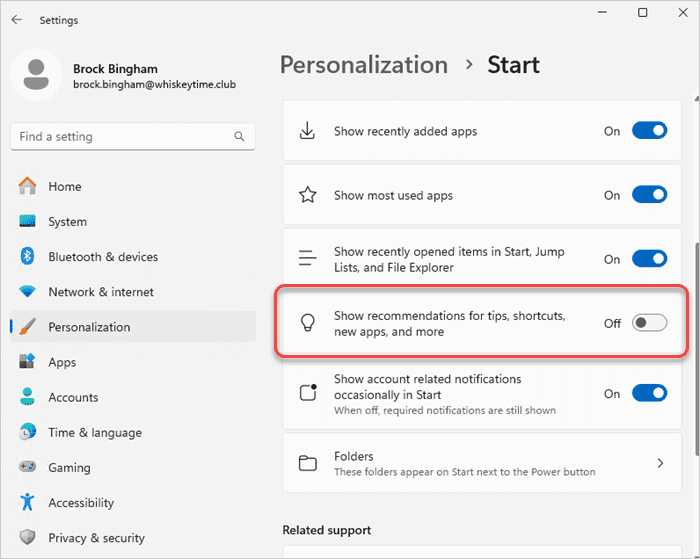Click the Time & language globe icon

[x=27, y=432]
